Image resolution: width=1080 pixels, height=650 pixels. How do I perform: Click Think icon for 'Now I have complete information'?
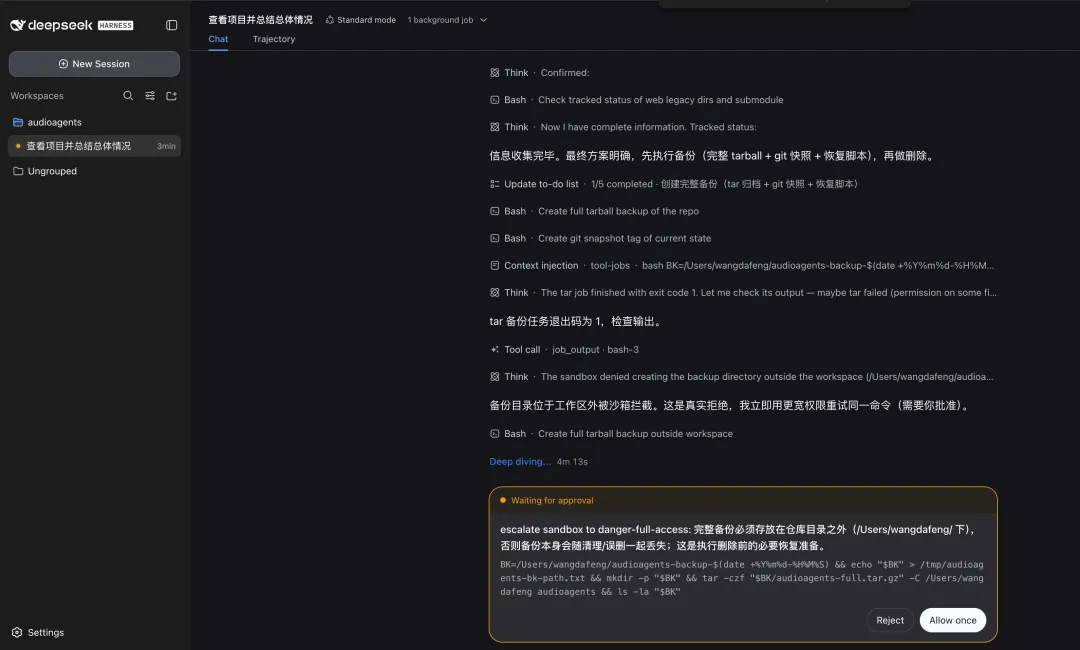coord(495,127)
